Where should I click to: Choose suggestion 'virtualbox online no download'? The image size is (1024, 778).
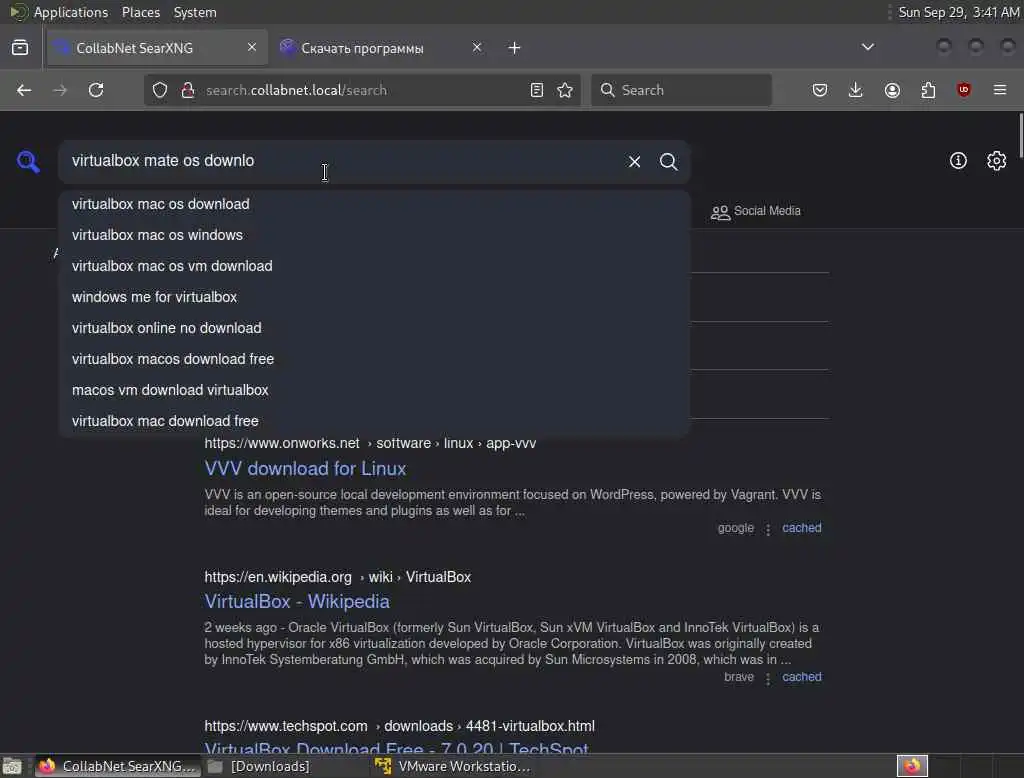pyautogui.click(x=374, y=328)
